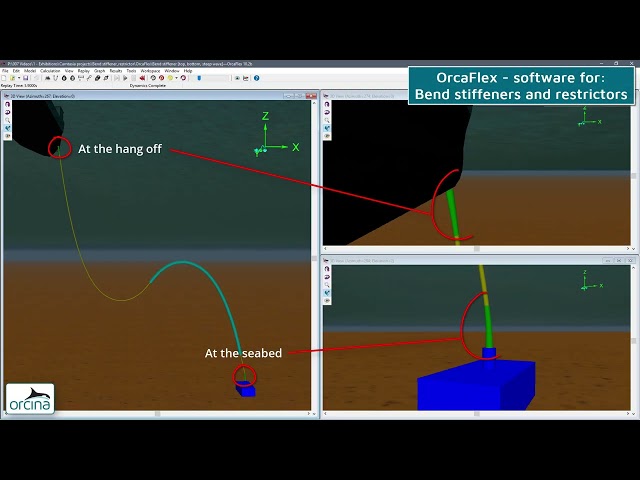Click the red circular replay icon before slider
640x480 pixels.
pyautogui.click(x=183, y=78)
